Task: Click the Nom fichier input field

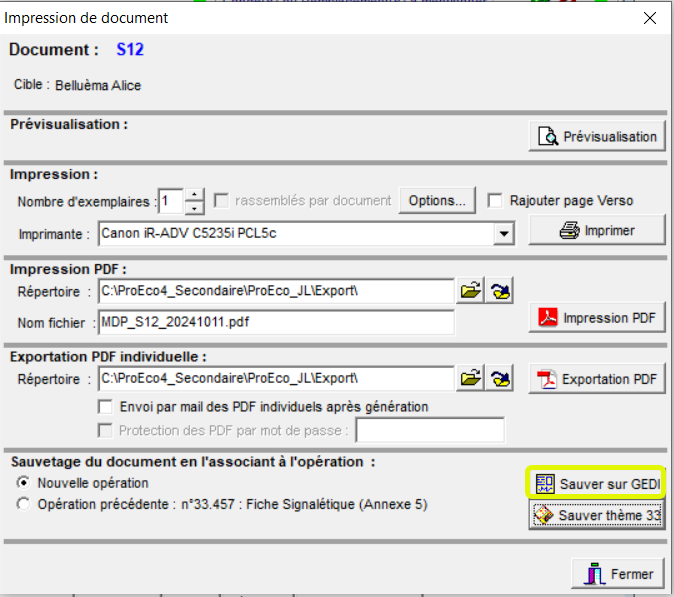Action: (x=275, y=322)
